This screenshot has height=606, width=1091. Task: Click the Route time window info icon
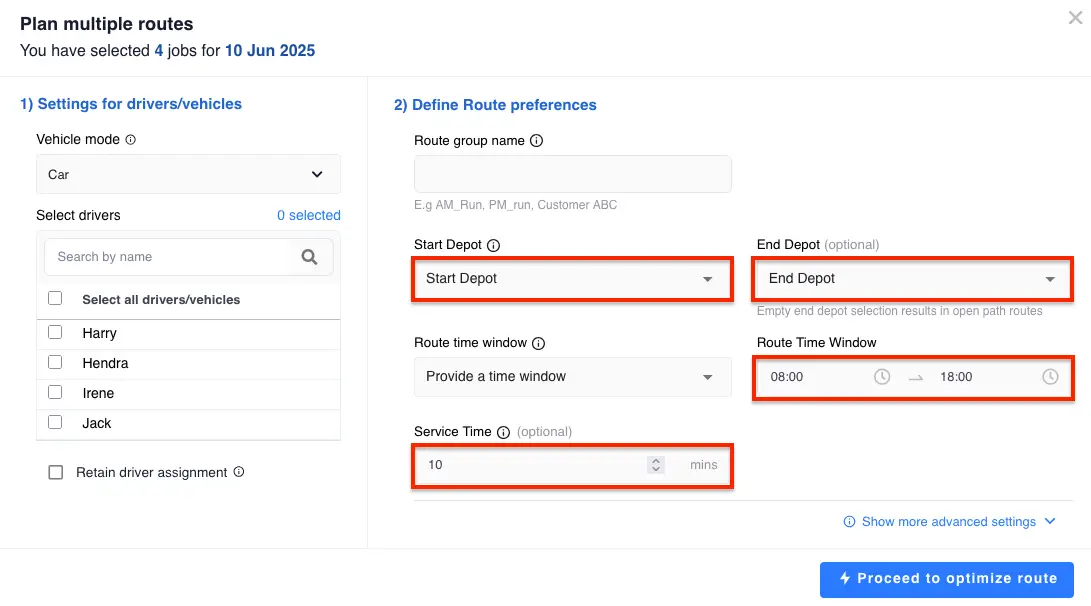(x=539, y=343)
